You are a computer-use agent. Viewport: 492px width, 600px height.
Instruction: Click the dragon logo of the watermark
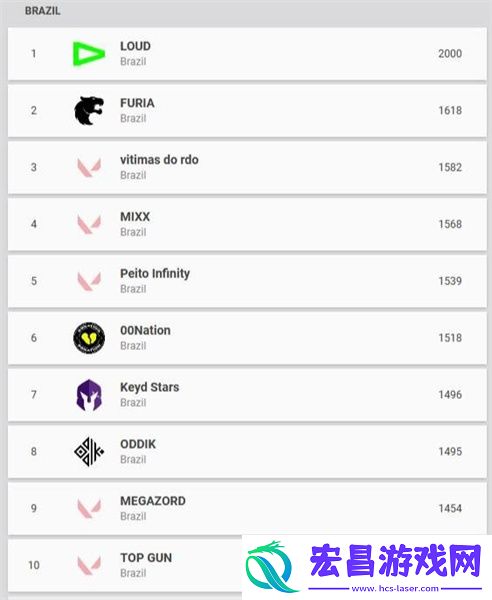[x=272, y=566]
